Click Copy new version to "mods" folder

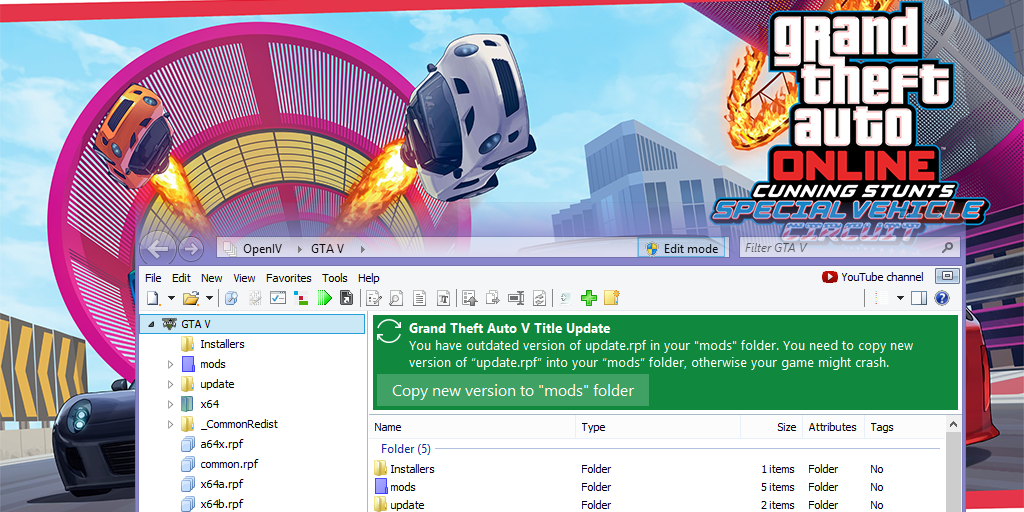click(x=513, y=391)
